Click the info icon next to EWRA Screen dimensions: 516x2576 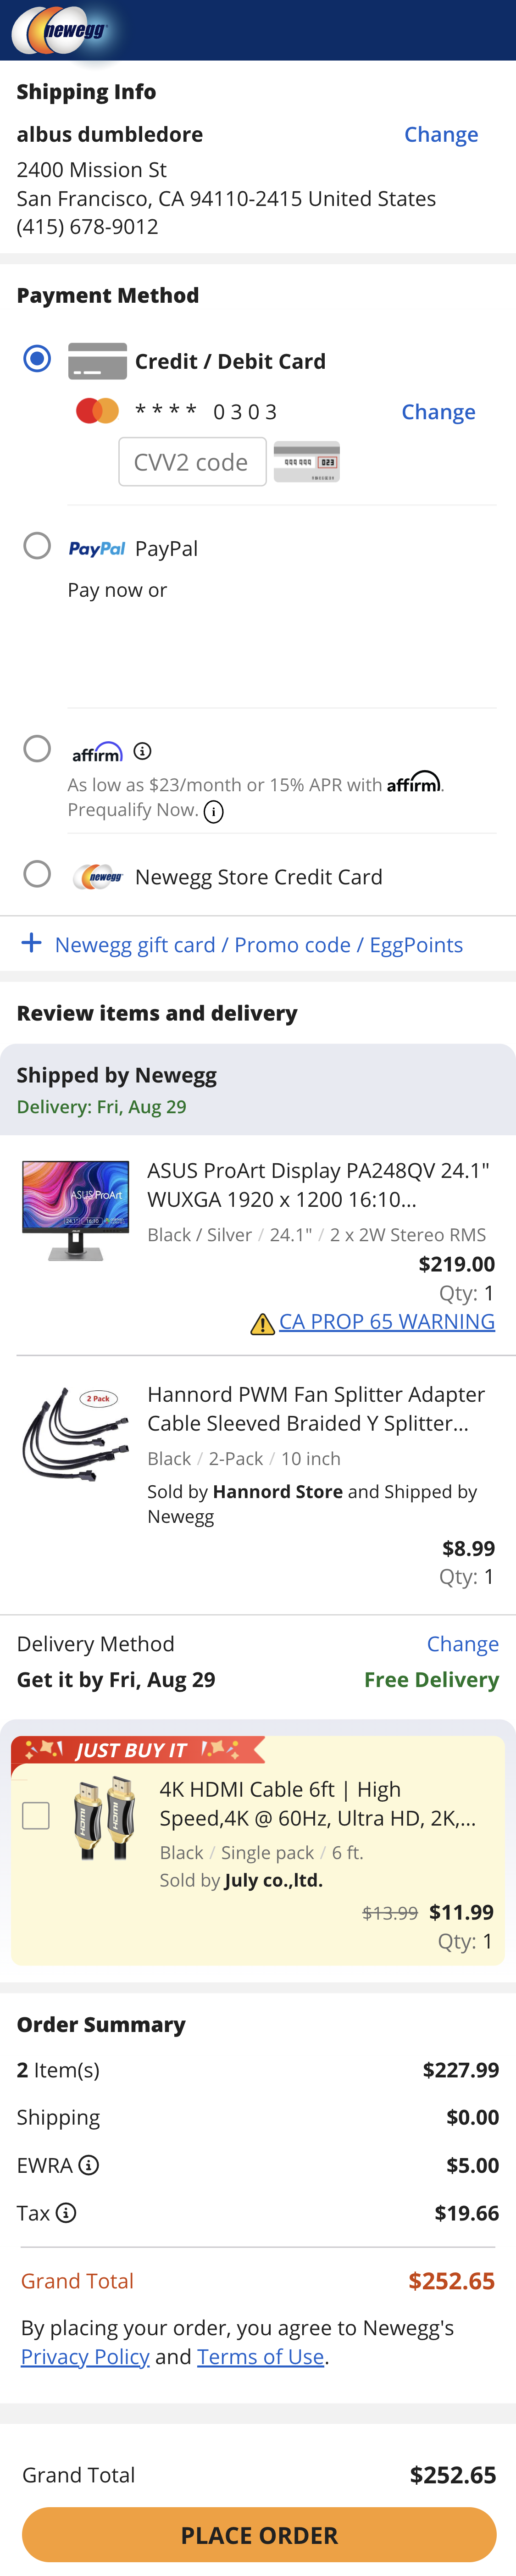89,2165
